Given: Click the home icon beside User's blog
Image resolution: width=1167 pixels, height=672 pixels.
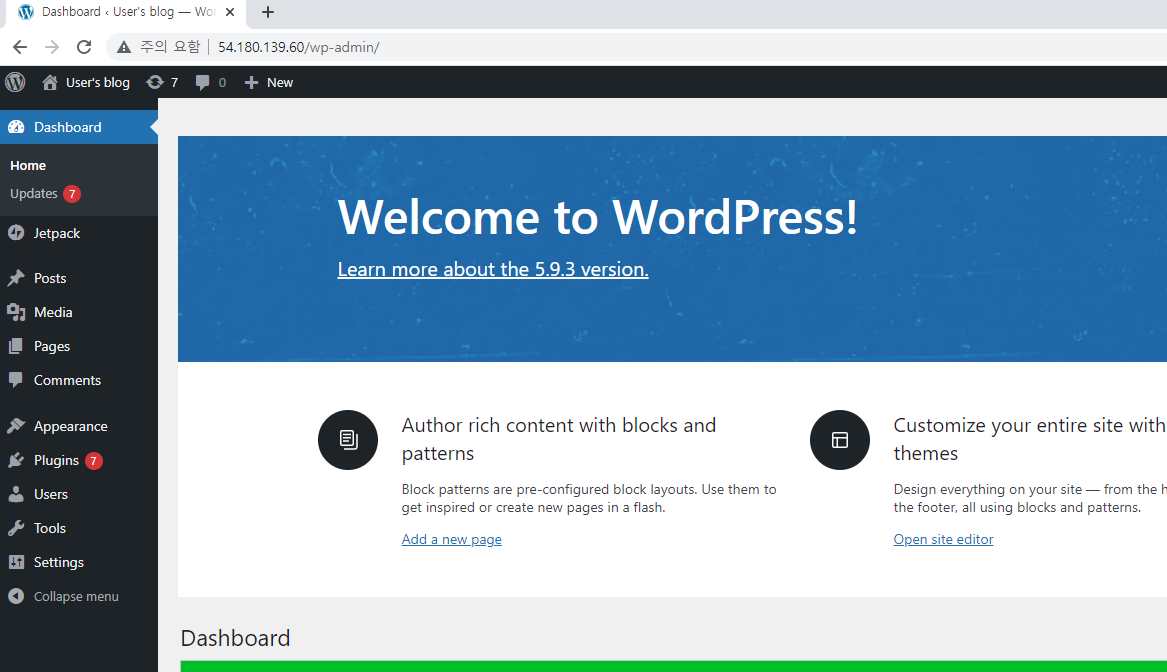Looking at the screenshot, I should click(x=50, y=82).
